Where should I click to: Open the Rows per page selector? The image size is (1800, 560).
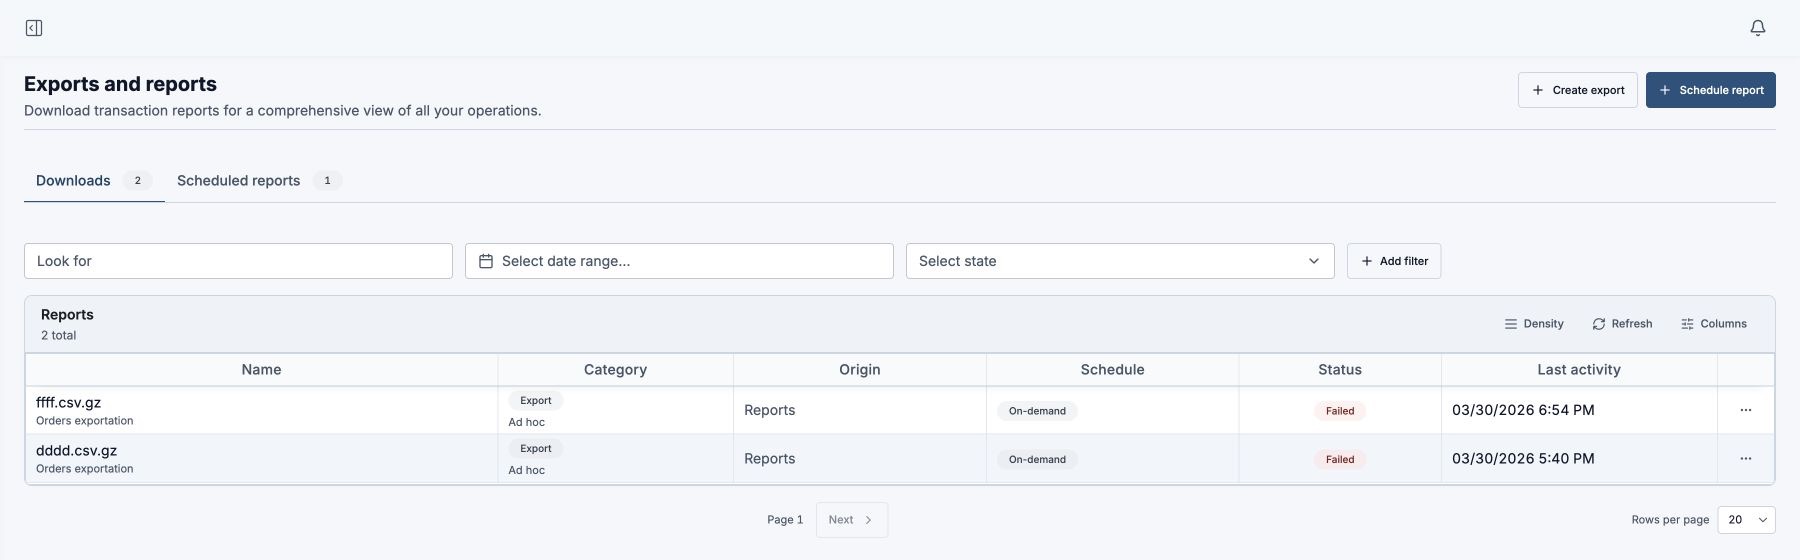click(1747, 520)
